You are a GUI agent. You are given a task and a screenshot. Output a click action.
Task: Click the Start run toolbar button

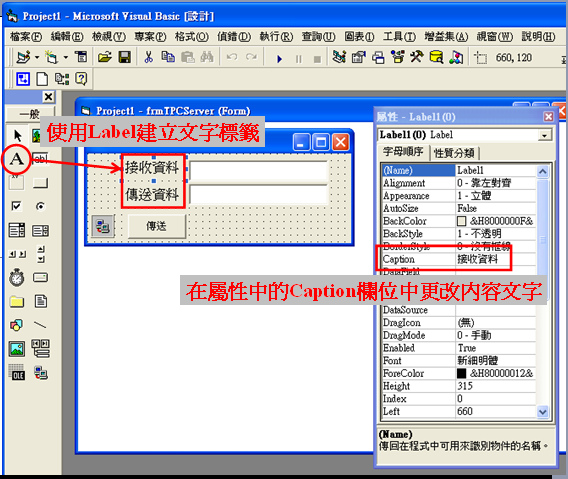click(x=279, y=58)
